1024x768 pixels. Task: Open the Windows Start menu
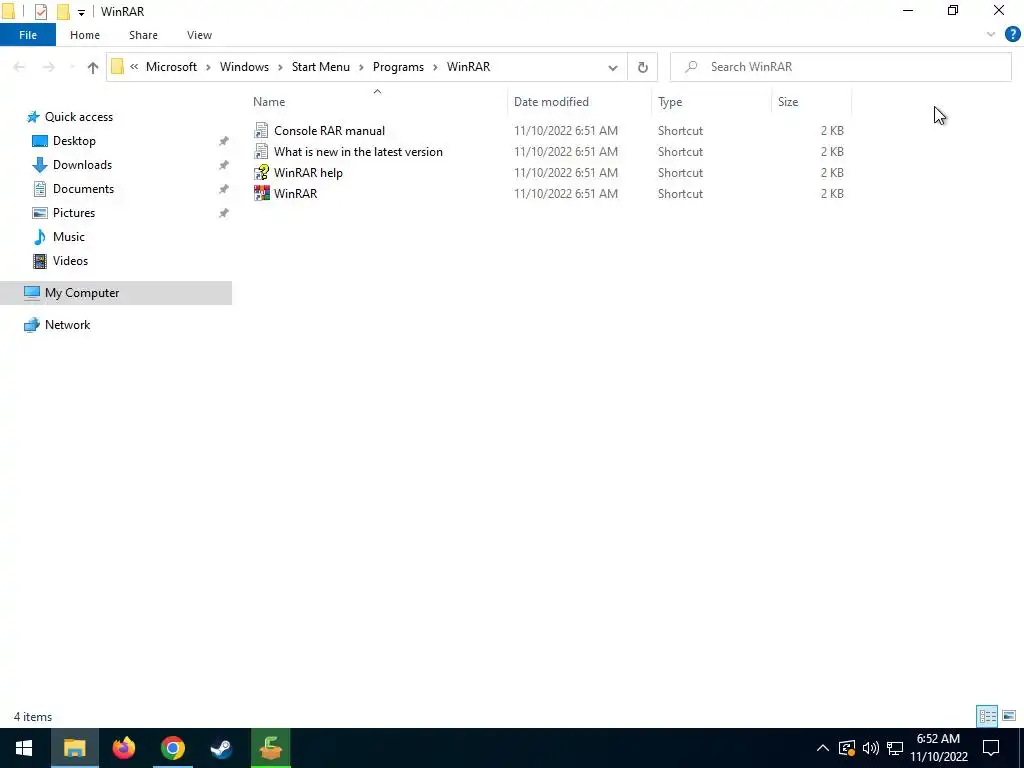24,748
